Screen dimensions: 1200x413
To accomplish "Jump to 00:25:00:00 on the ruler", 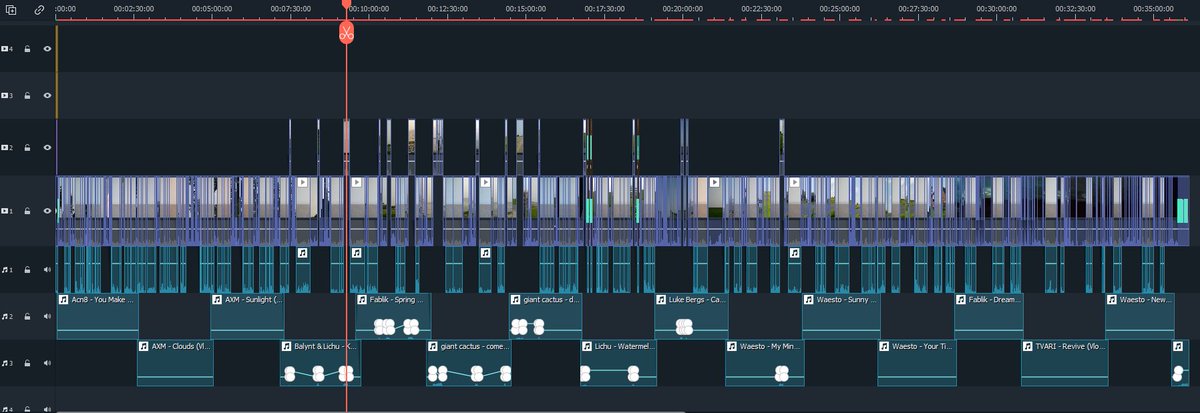I will pos(840,8).
